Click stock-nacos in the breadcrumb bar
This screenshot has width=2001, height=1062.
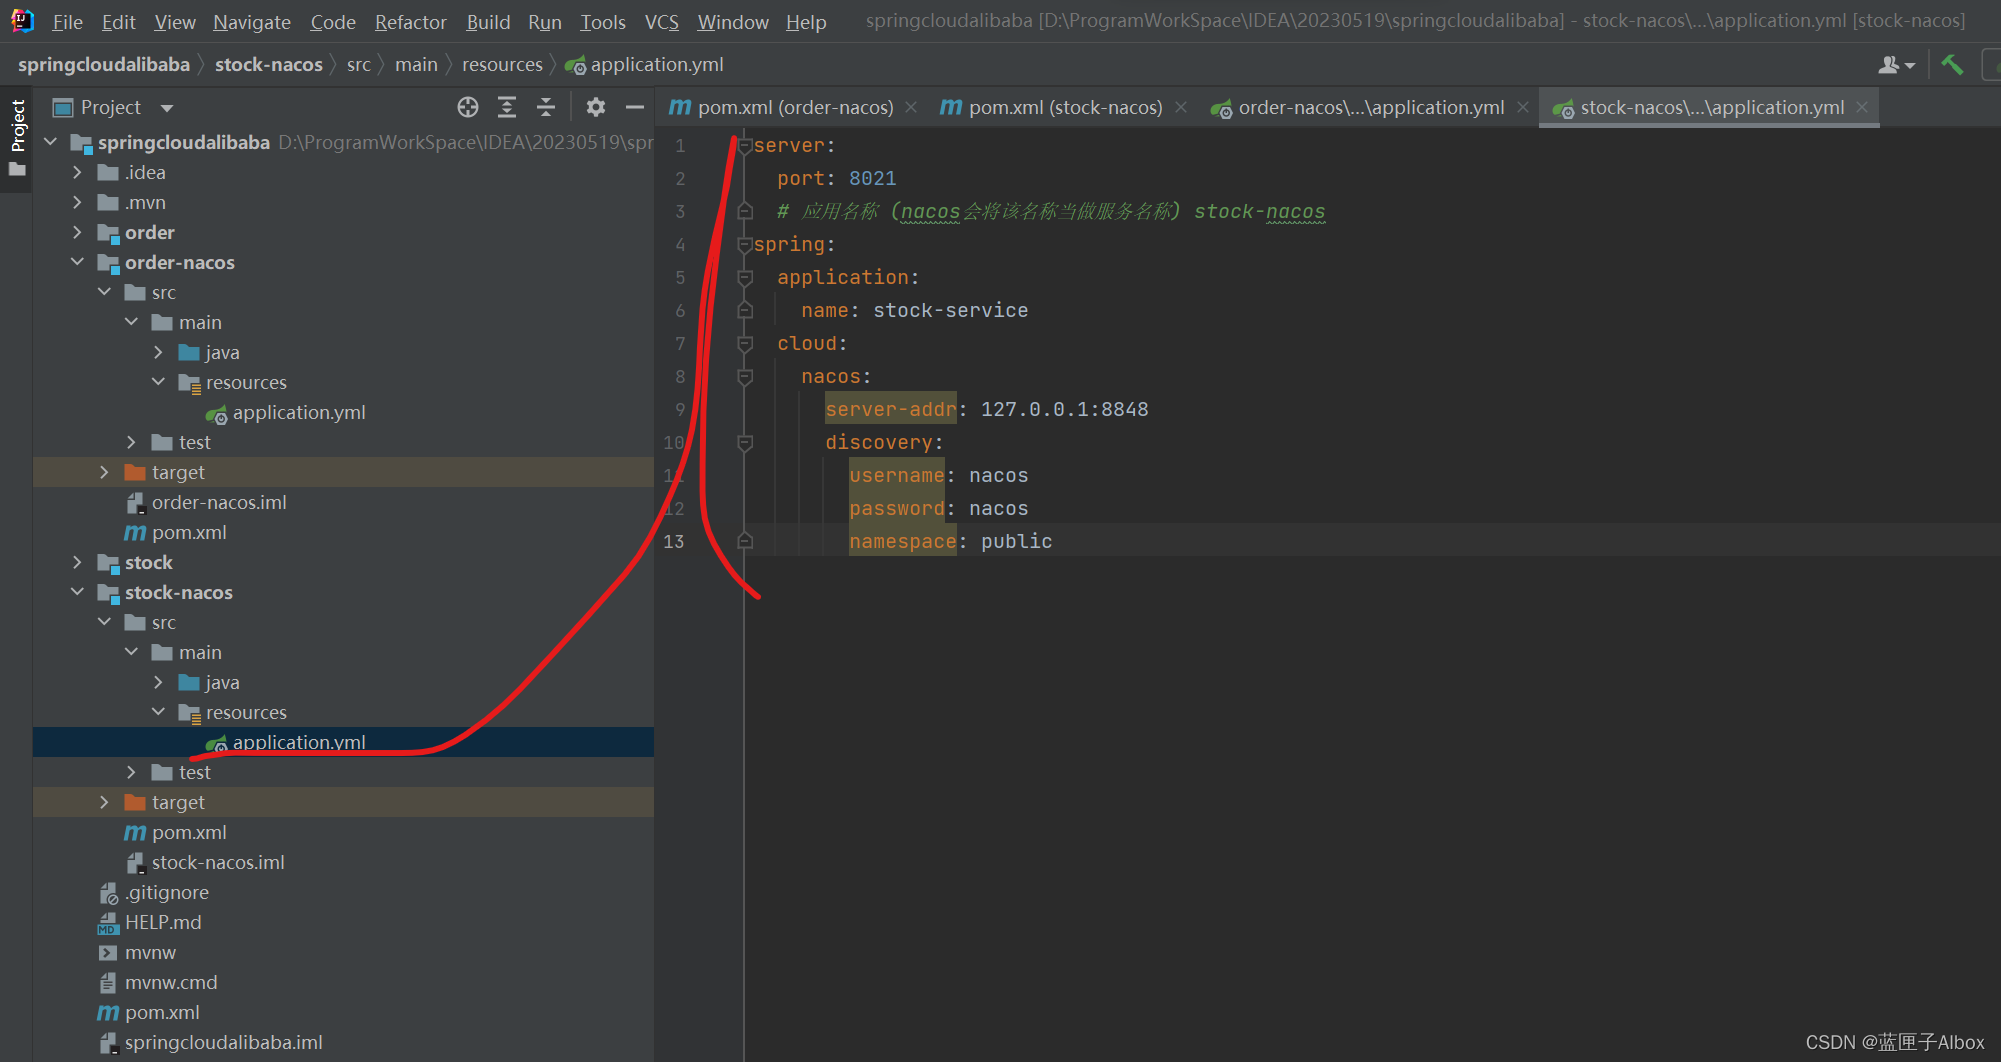pos(269,64)
